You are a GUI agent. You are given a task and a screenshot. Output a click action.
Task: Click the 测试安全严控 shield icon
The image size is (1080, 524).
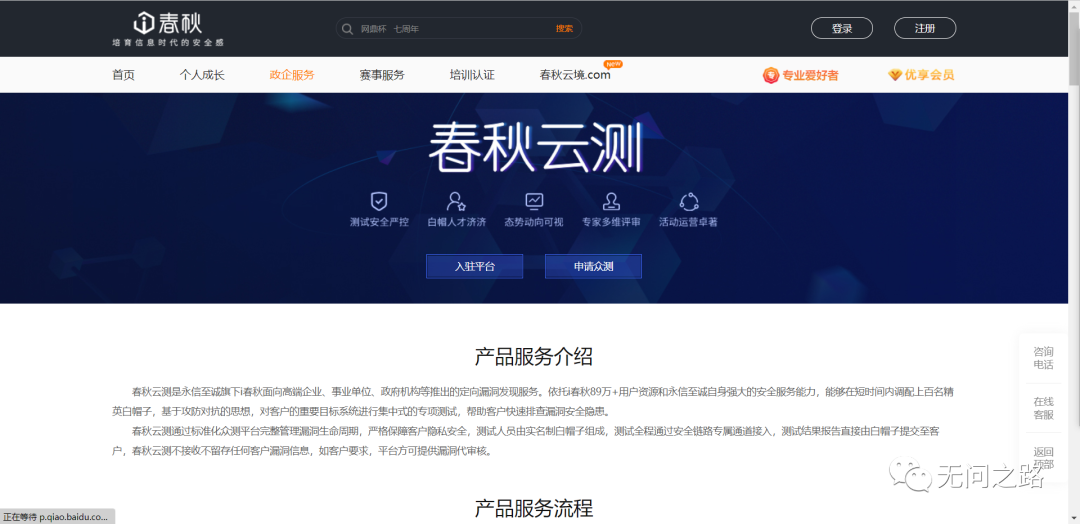coord(379,201)
